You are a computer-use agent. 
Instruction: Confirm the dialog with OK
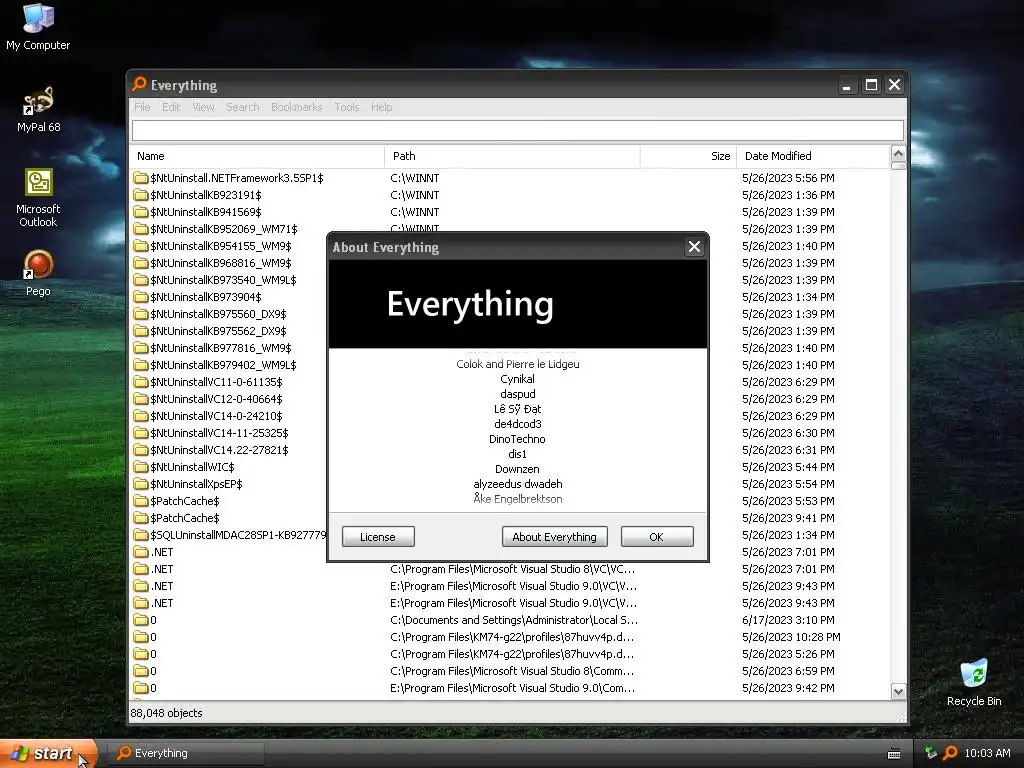point(657,537)
